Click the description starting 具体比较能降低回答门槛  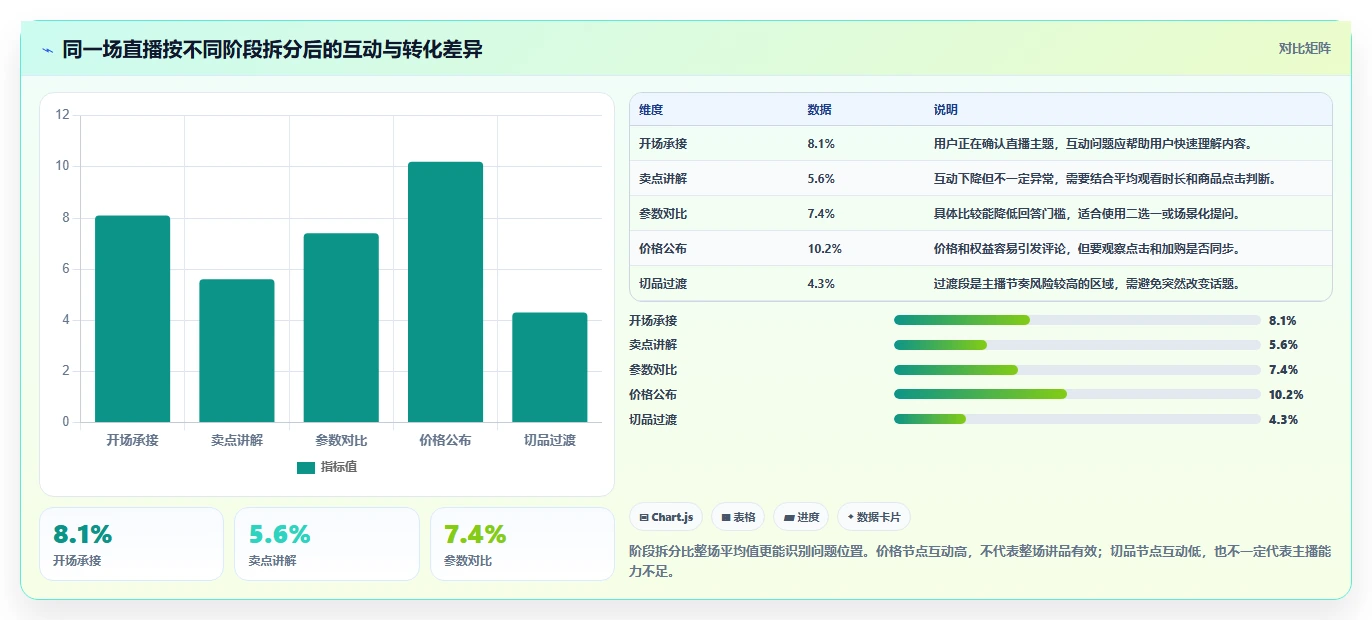click(x=1087, y=213)
